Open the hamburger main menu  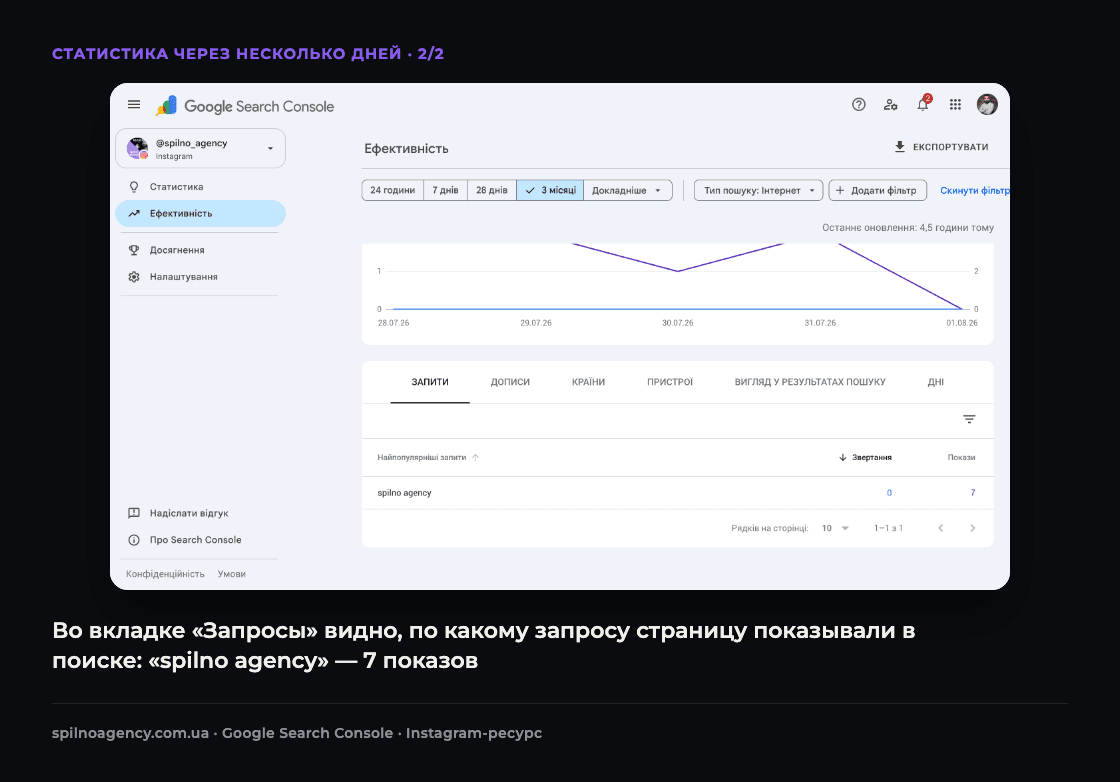pos(134,104)
